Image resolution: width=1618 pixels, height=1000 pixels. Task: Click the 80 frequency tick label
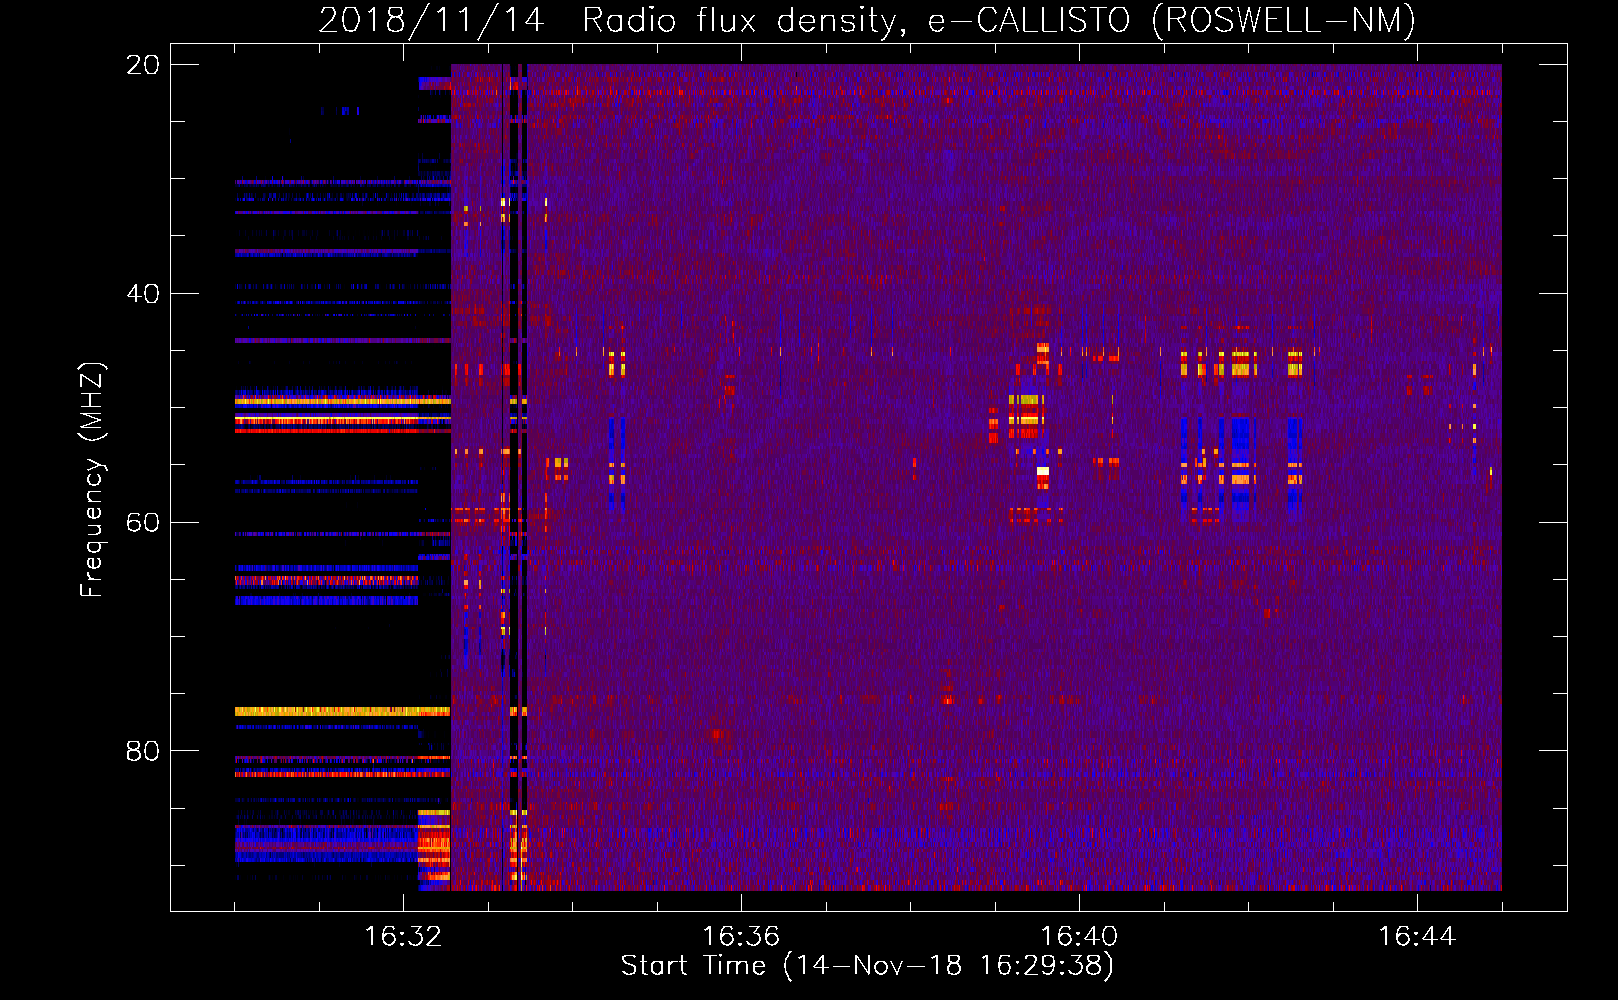pyautogui.click(x=143, y=751)
